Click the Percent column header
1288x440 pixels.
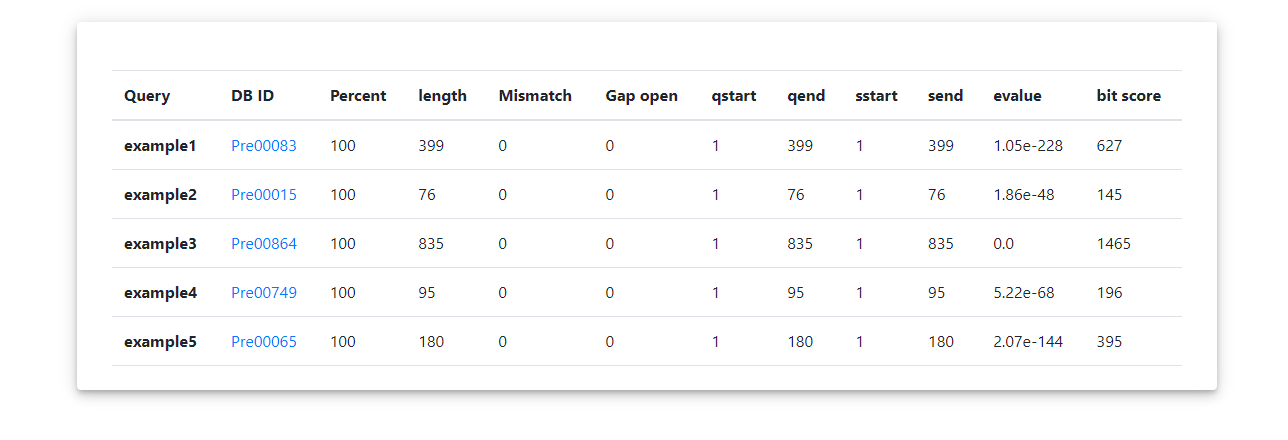point(358,96)
